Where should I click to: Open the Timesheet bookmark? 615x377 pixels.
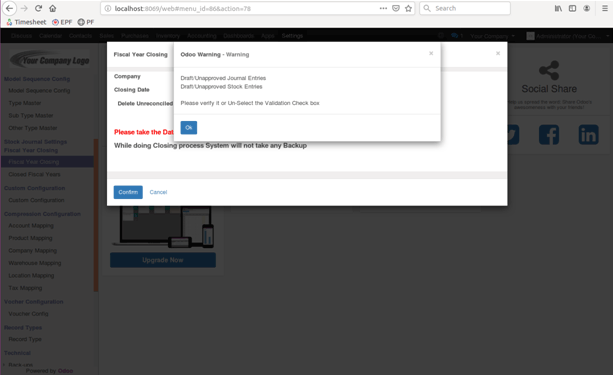pos(26,22)
